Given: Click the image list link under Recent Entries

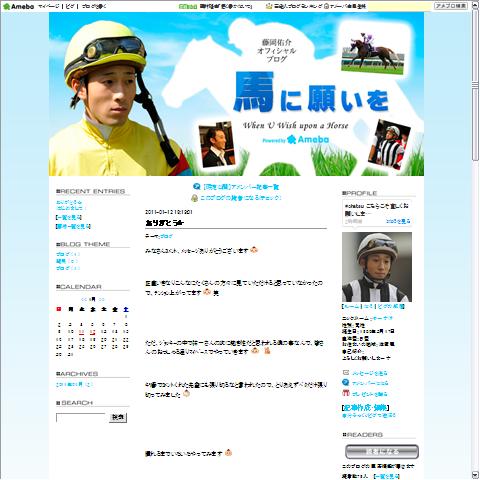Looking at the screenshot, I should coord(73,227).
